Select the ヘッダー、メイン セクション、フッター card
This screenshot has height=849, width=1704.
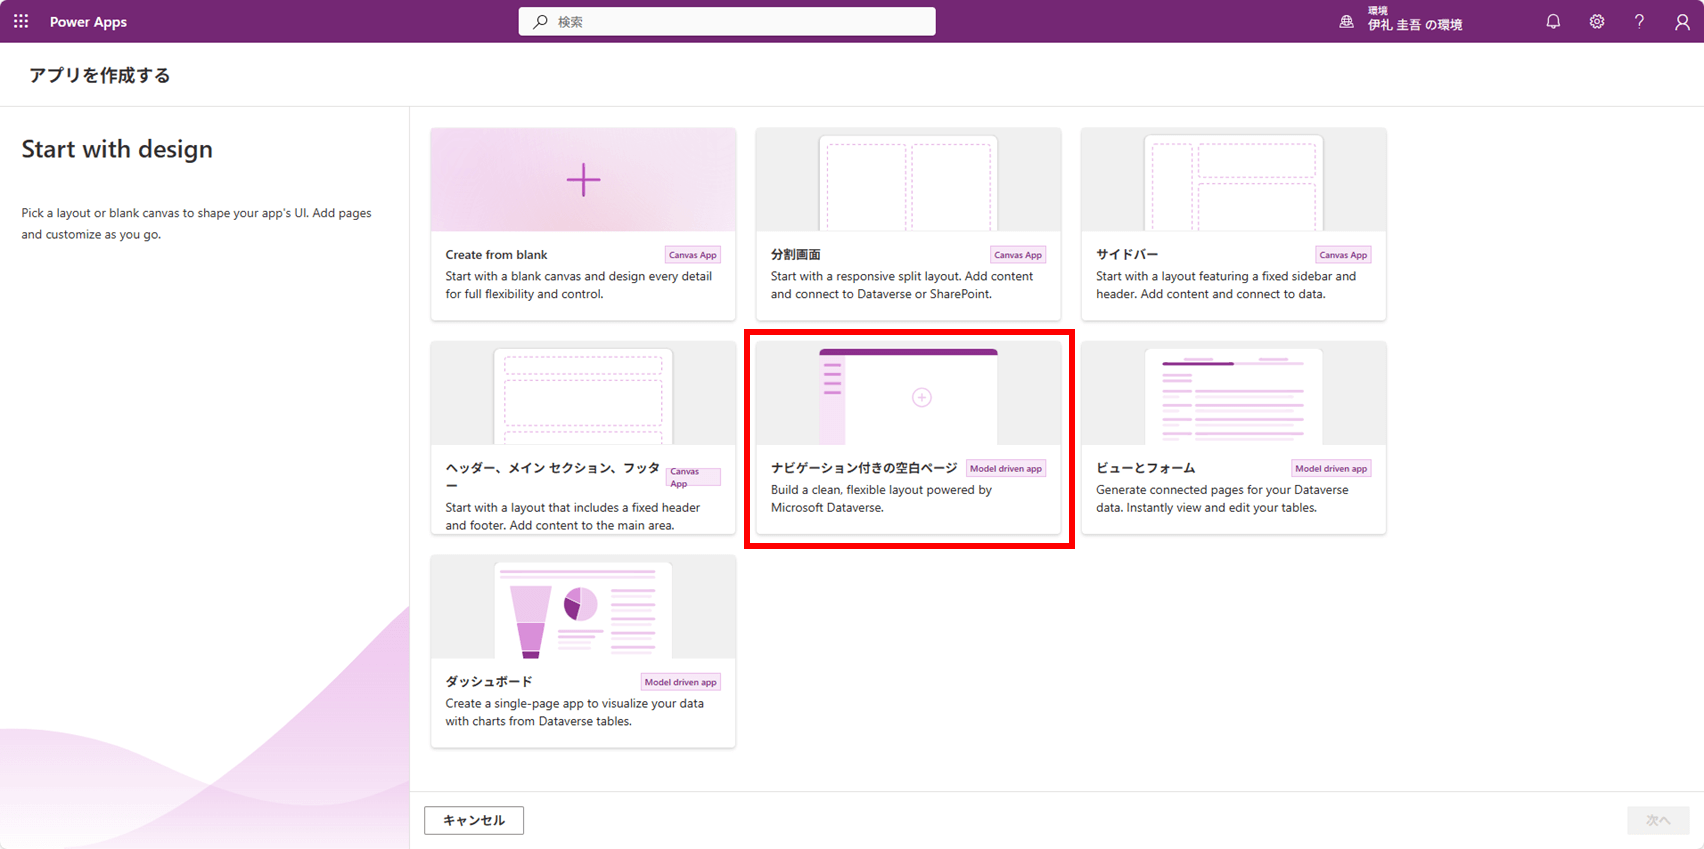pos(583,438)
